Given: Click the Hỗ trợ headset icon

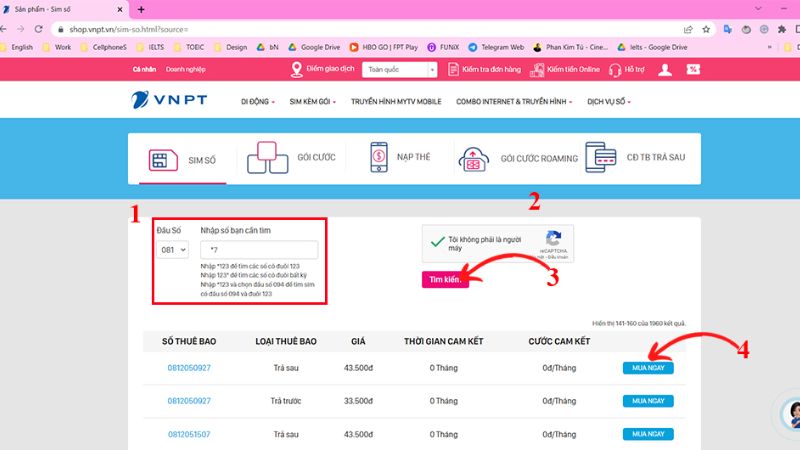Looking at the screenshot, I should click(615, 70).
